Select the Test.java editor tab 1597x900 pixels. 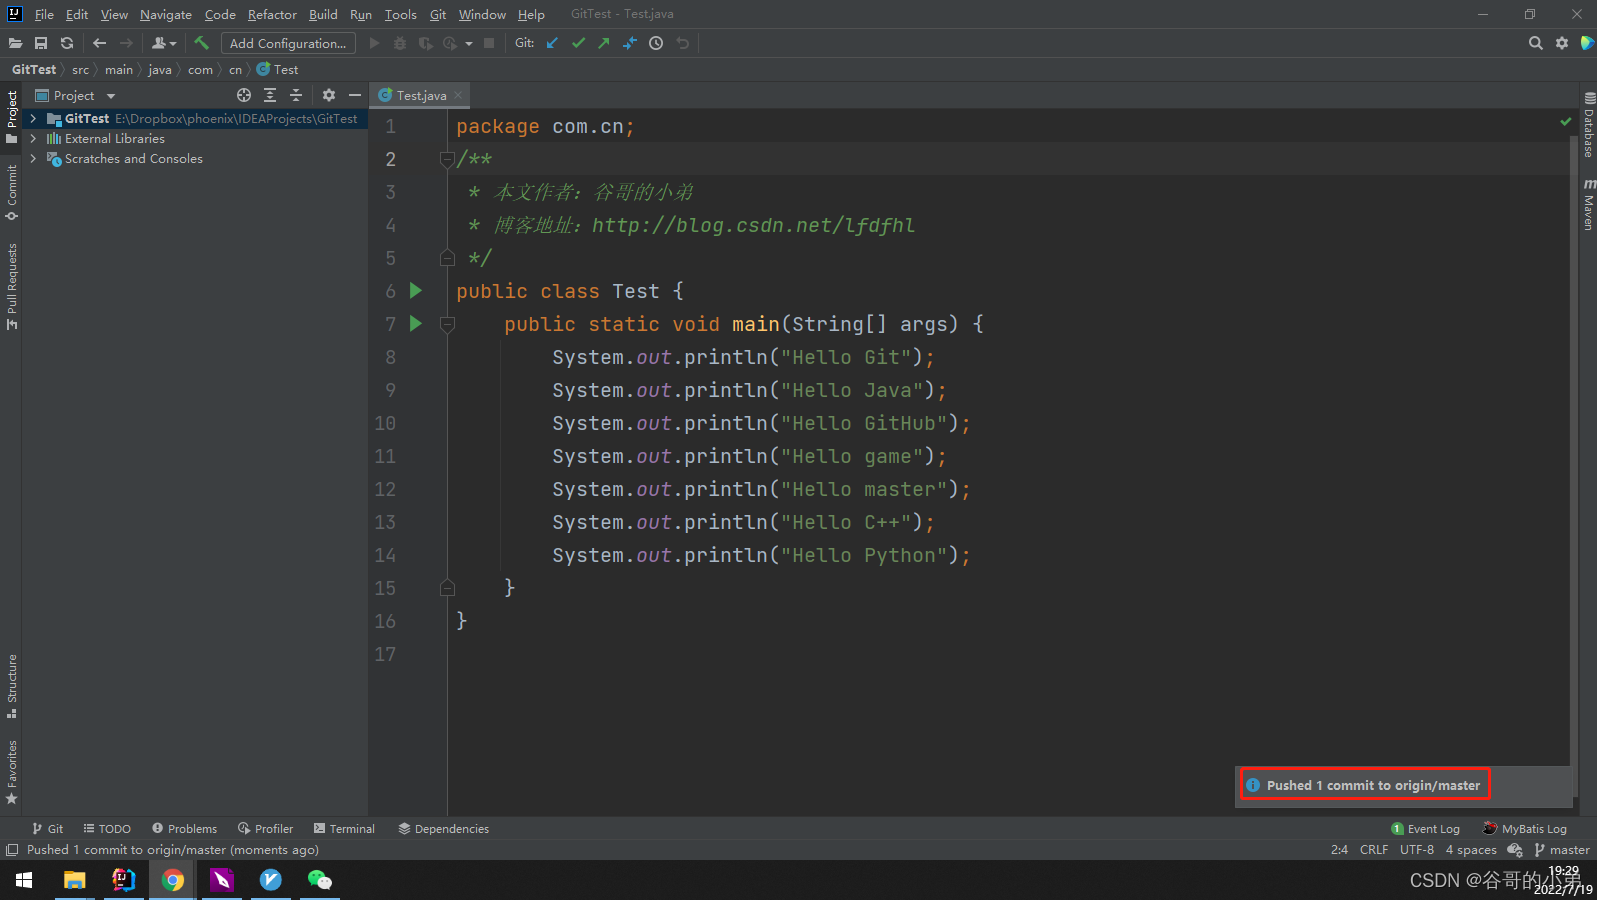420,95
